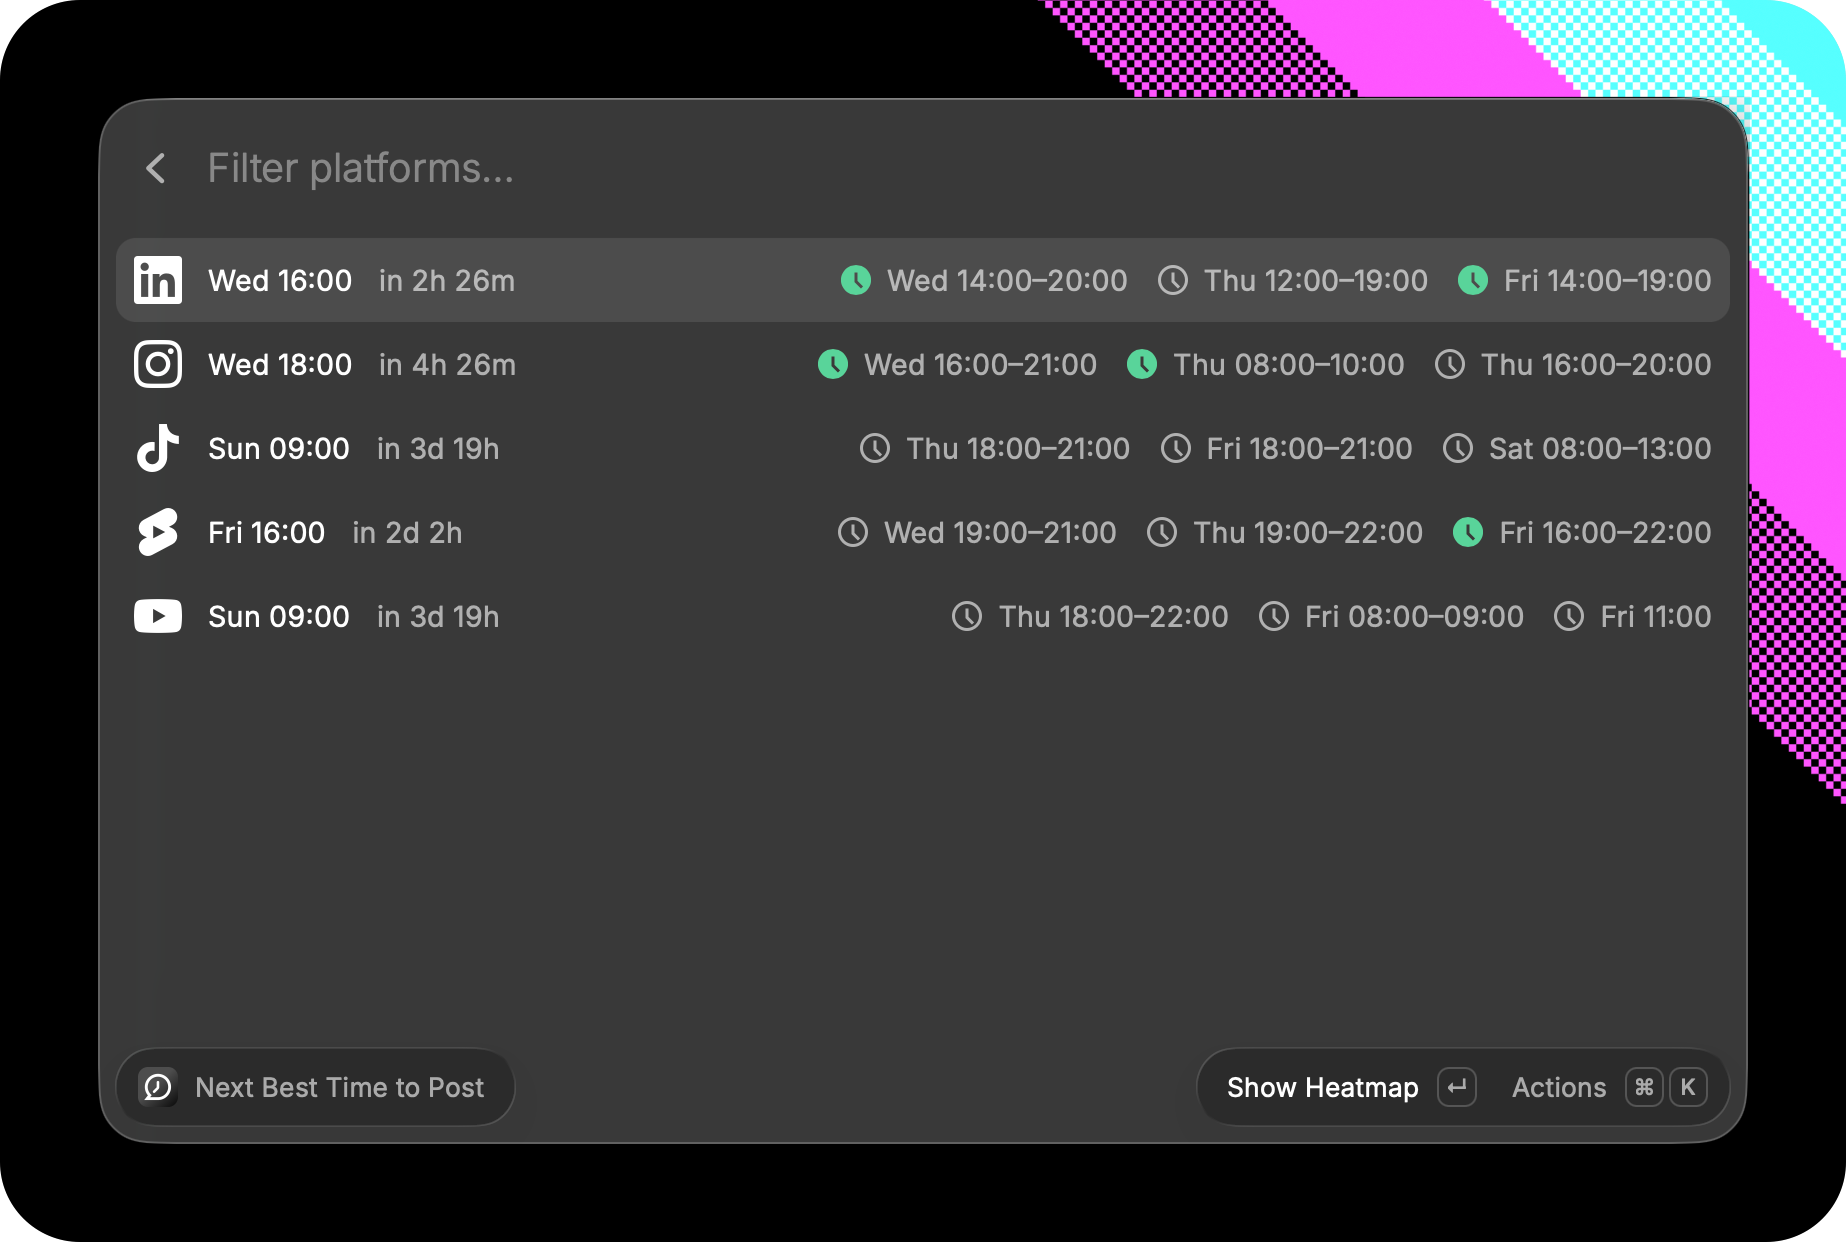1846x1242 pixels.
Task: Click the LinkedIn platform icon
Action: pyautogui.click(x=158, y=280)
